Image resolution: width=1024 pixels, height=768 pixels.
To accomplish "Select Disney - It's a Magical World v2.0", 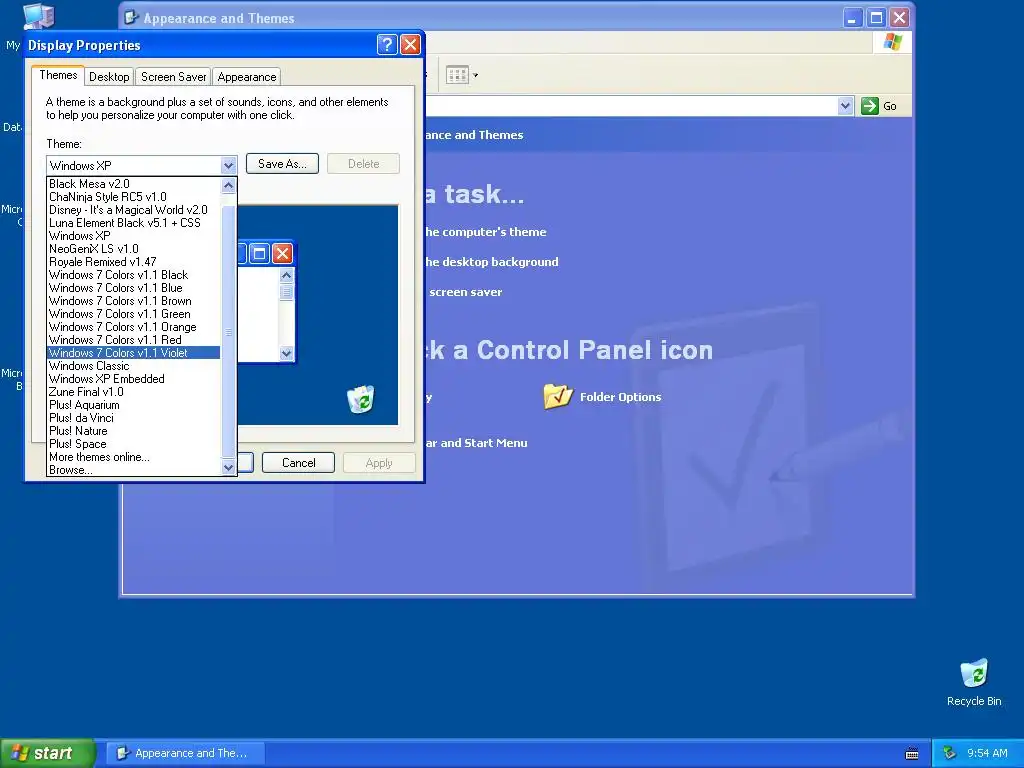I will 134,210.
